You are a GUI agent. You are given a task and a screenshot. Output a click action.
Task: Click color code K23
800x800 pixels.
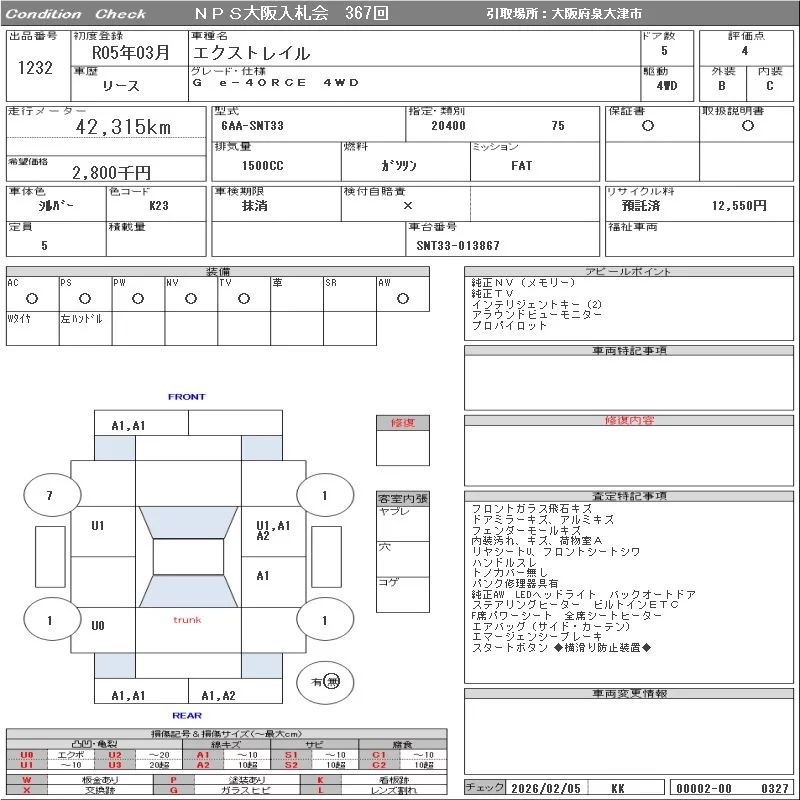tap(159, 206)
